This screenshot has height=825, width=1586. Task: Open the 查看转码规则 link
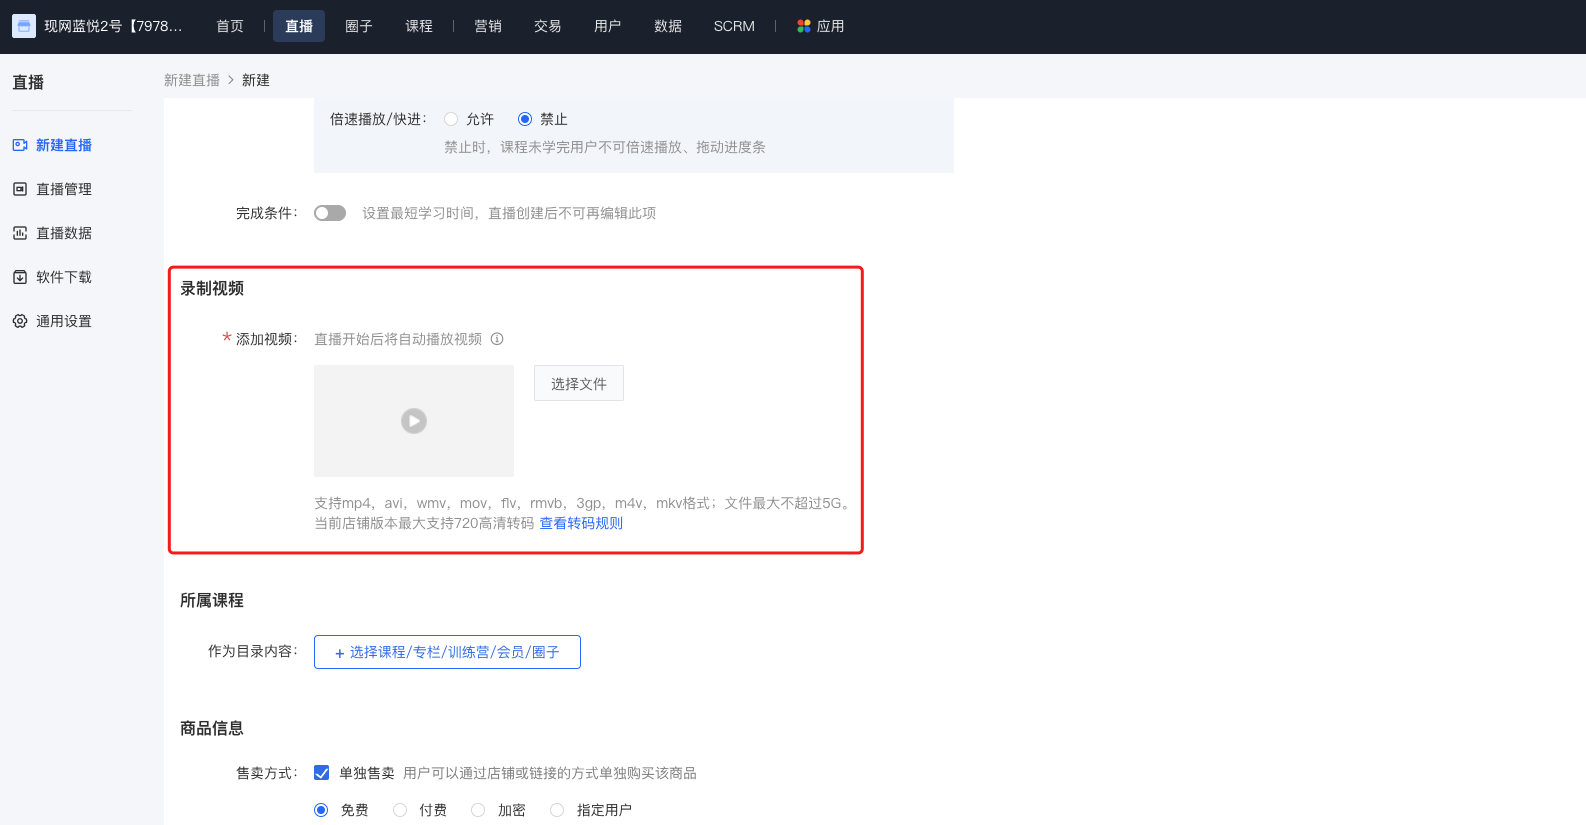pos(581,523)
